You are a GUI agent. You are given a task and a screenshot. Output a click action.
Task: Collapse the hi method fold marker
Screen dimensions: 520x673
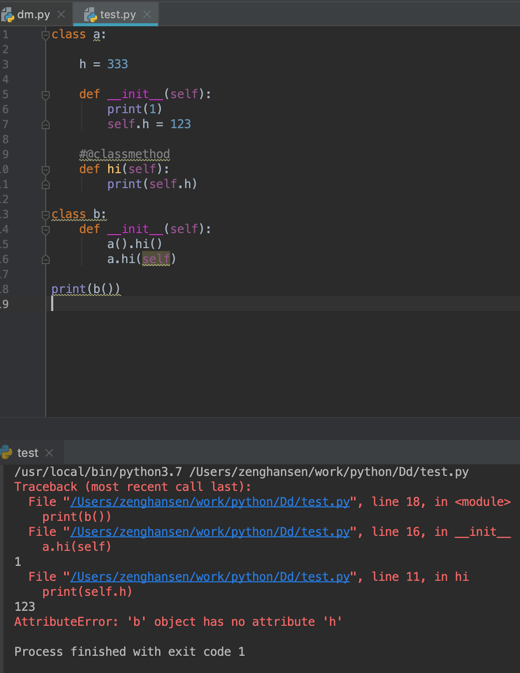pyautogui.click(x=45, y=170)
